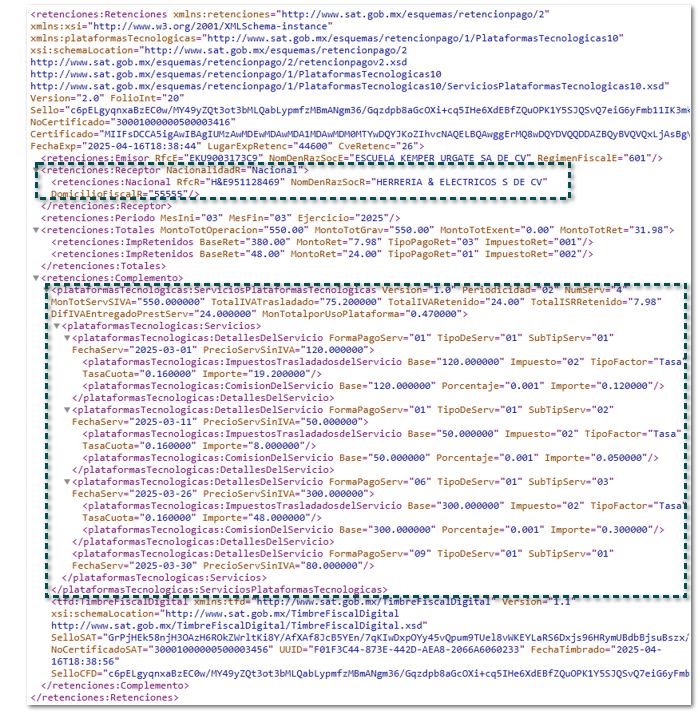Click the TasaCuota Importe="19.200000" line

pos(202,374)
